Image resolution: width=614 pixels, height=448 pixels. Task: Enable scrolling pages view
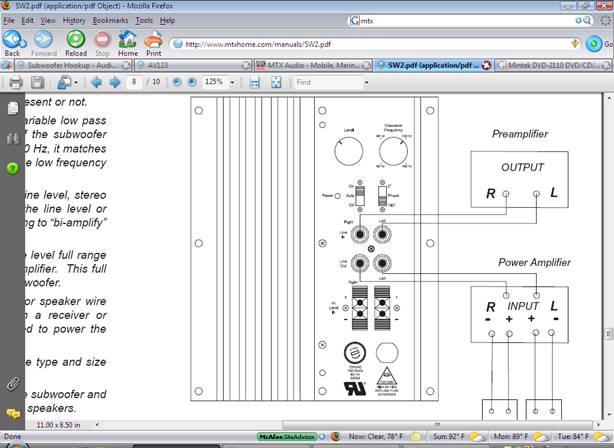pos(255,82)
